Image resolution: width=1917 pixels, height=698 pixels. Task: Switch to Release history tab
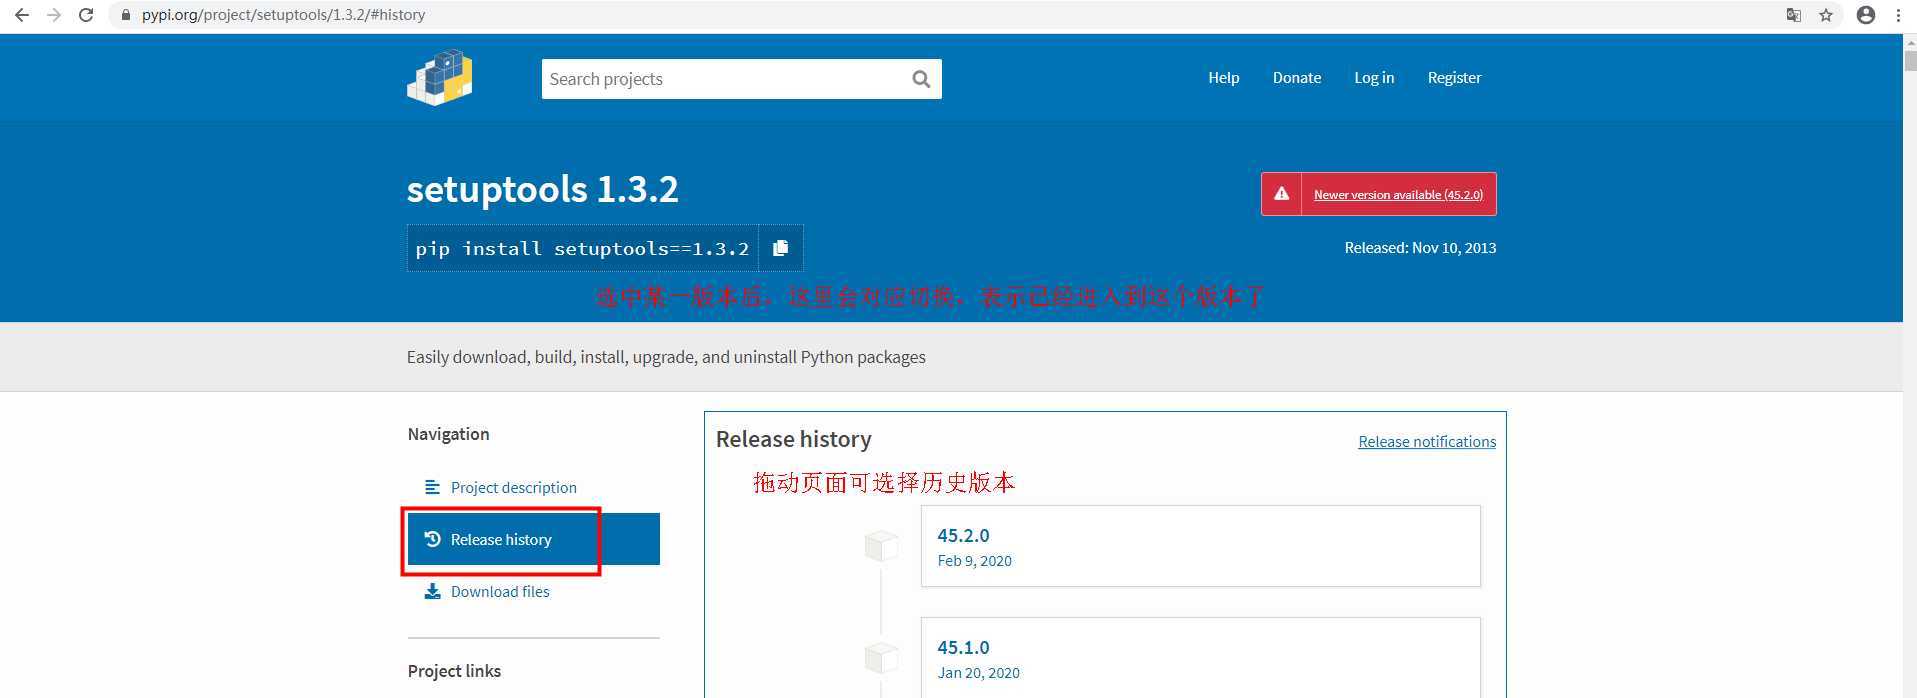533,539
